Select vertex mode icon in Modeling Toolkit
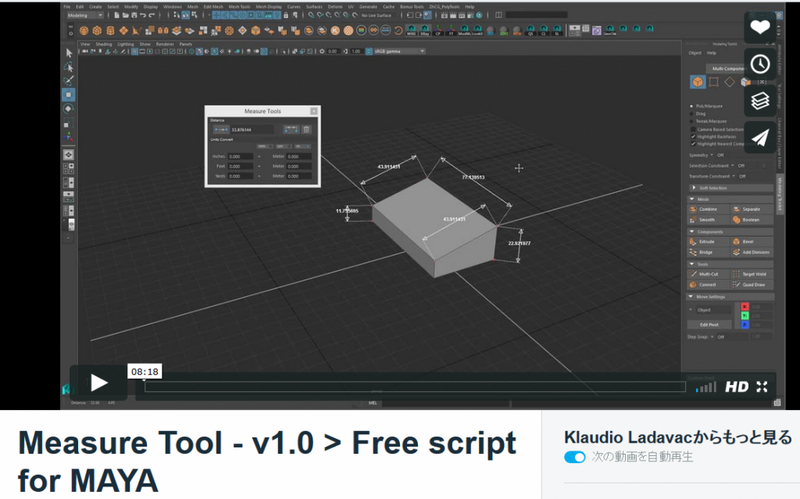This screenshot has width=800, height=499. tap(714, 82)
